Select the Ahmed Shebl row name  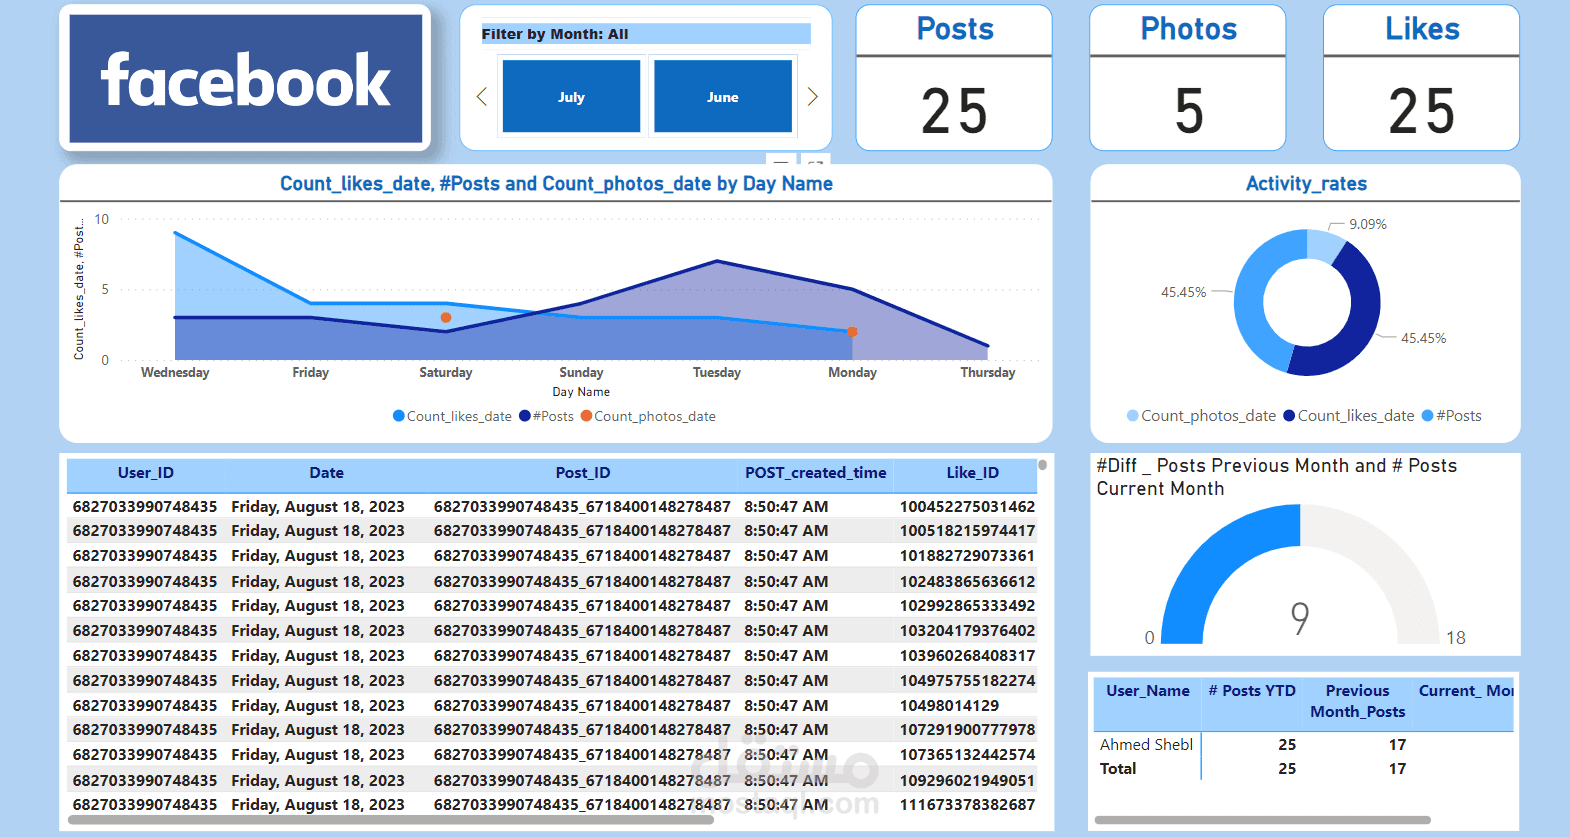[1146, 745]
